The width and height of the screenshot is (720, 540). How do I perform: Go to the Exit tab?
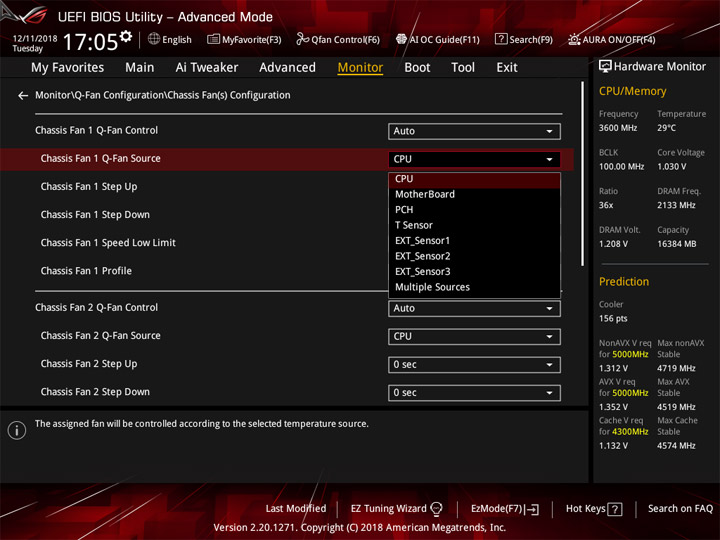coord(506,68)
